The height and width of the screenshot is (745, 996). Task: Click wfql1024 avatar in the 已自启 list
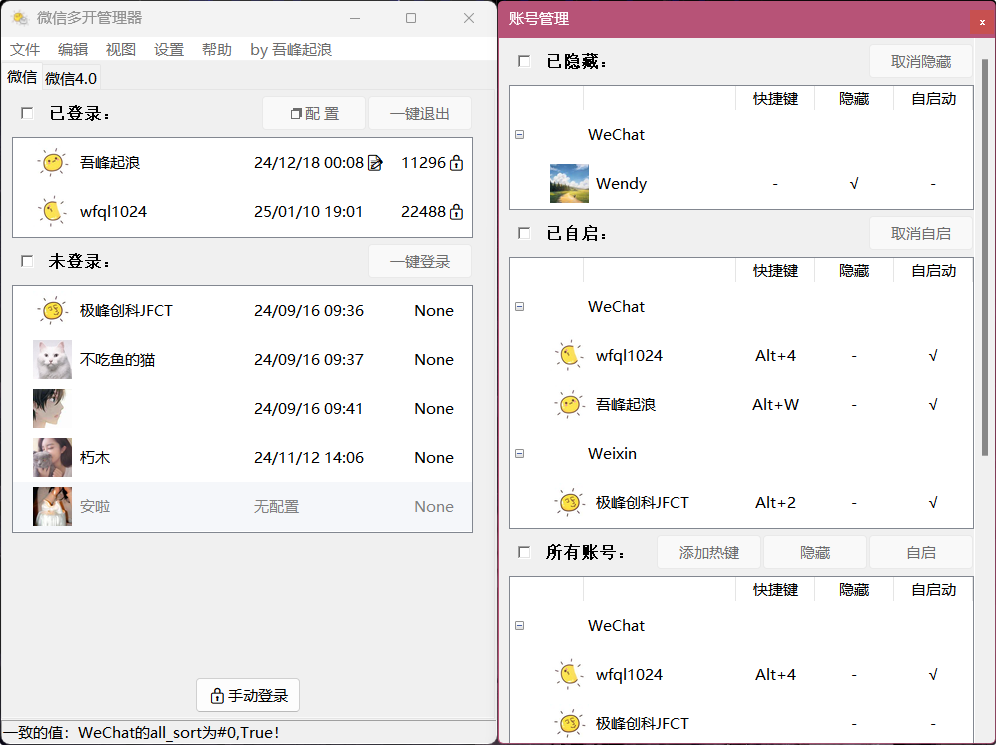[569, 356]
